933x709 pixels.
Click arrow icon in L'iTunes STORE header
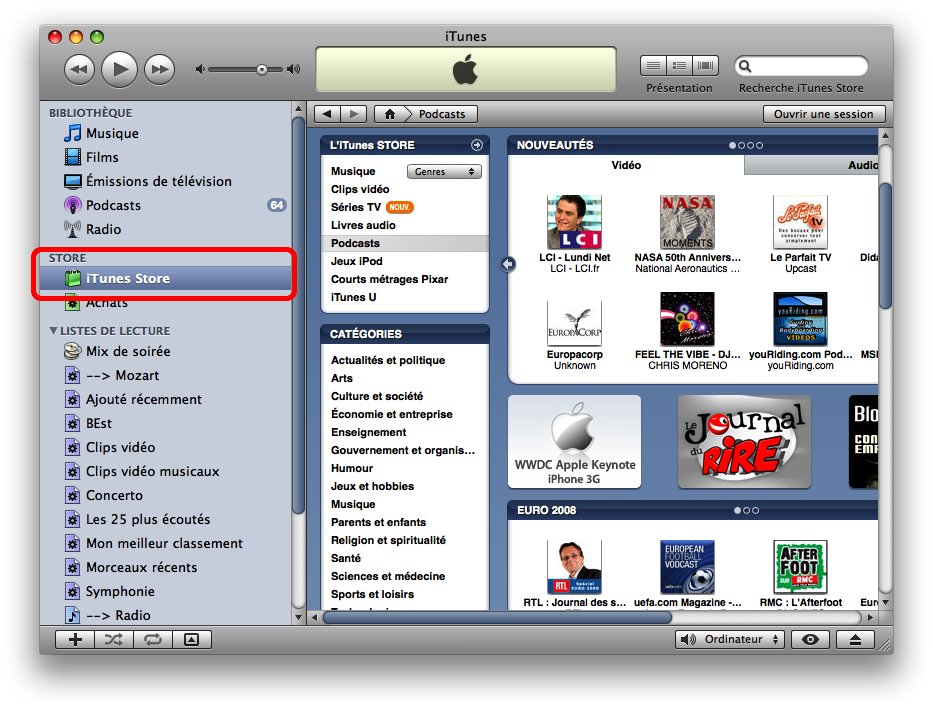pyautogui.click(x=477, y=145)
